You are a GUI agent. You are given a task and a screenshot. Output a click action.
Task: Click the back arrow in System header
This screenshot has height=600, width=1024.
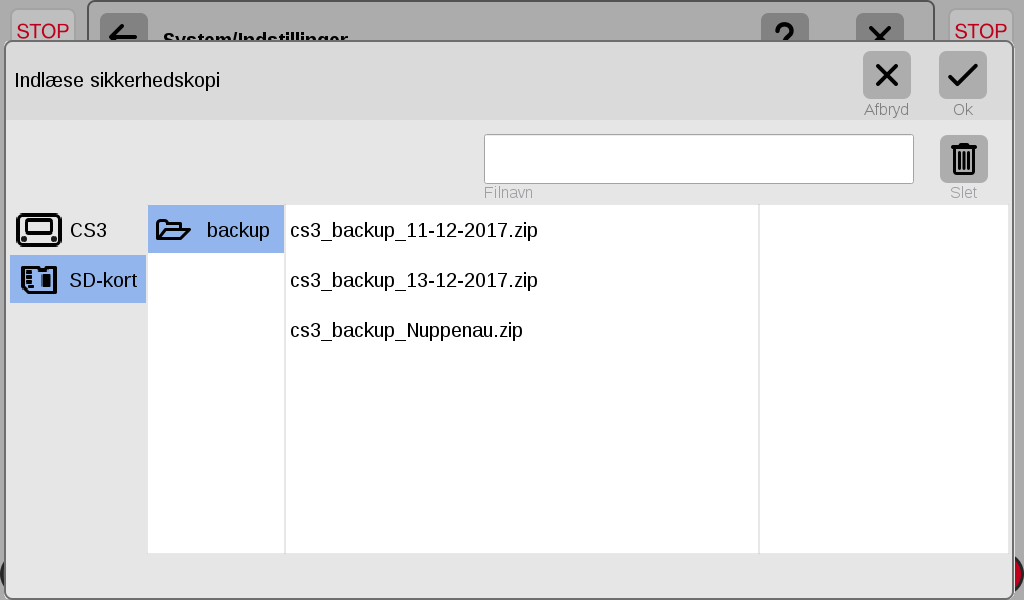point(123,28)
